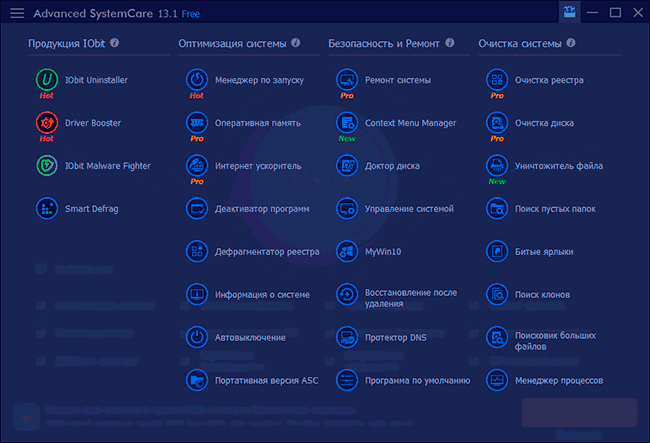Open Восстановление после удаления icon
Image resolution: width=650 pixels, height=443 pixels.
[x=347, y=294]
